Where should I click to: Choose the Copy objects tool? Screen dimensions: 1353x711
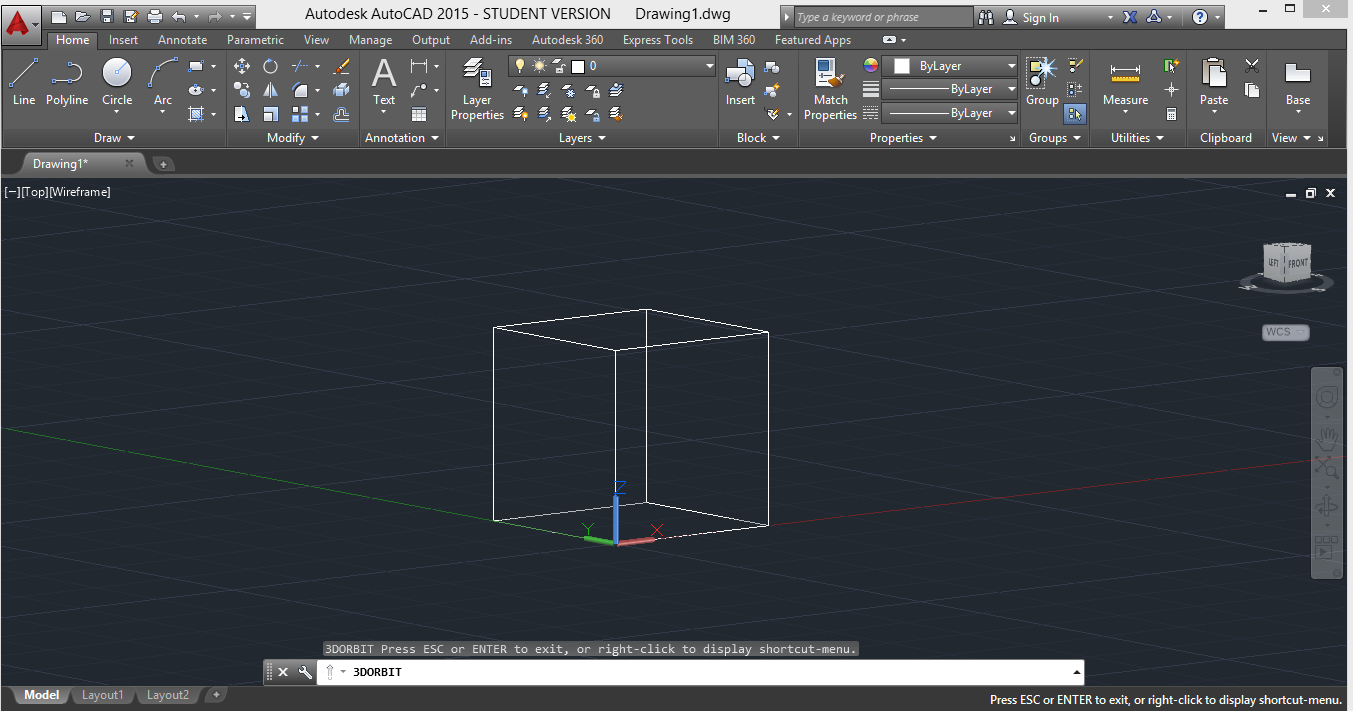[x=241, y=90]
